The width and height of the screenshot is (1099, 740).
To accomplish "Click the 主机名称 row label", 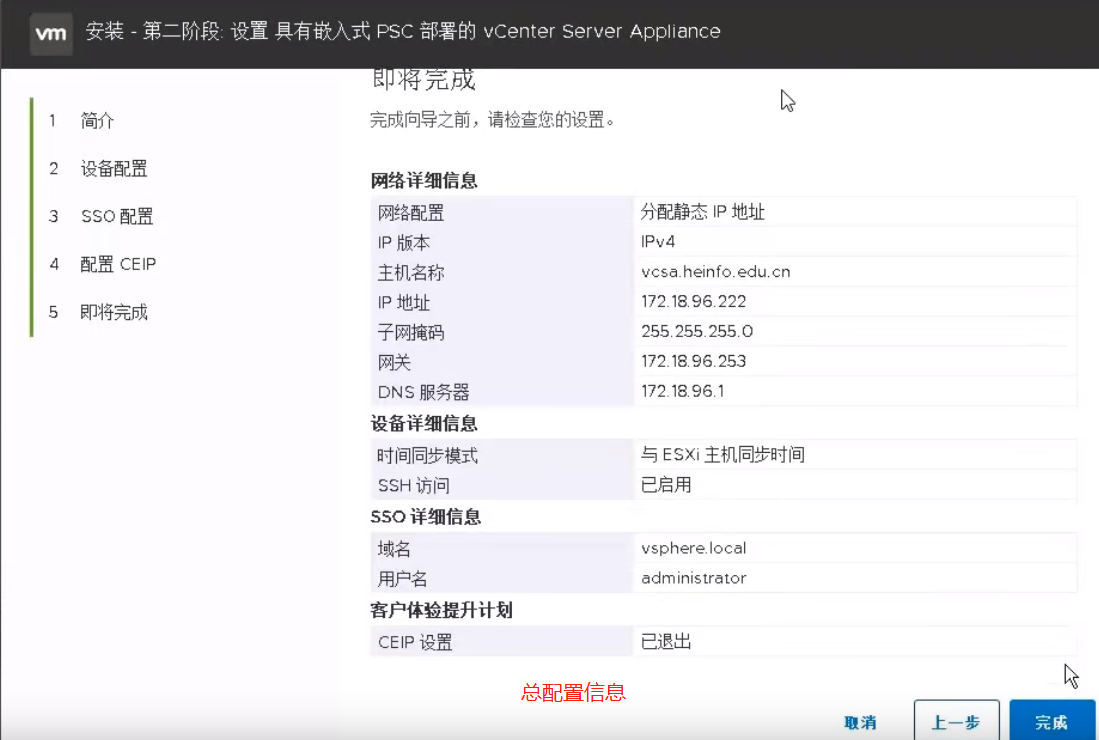I will pyautogui.click(x=410, y=273).
